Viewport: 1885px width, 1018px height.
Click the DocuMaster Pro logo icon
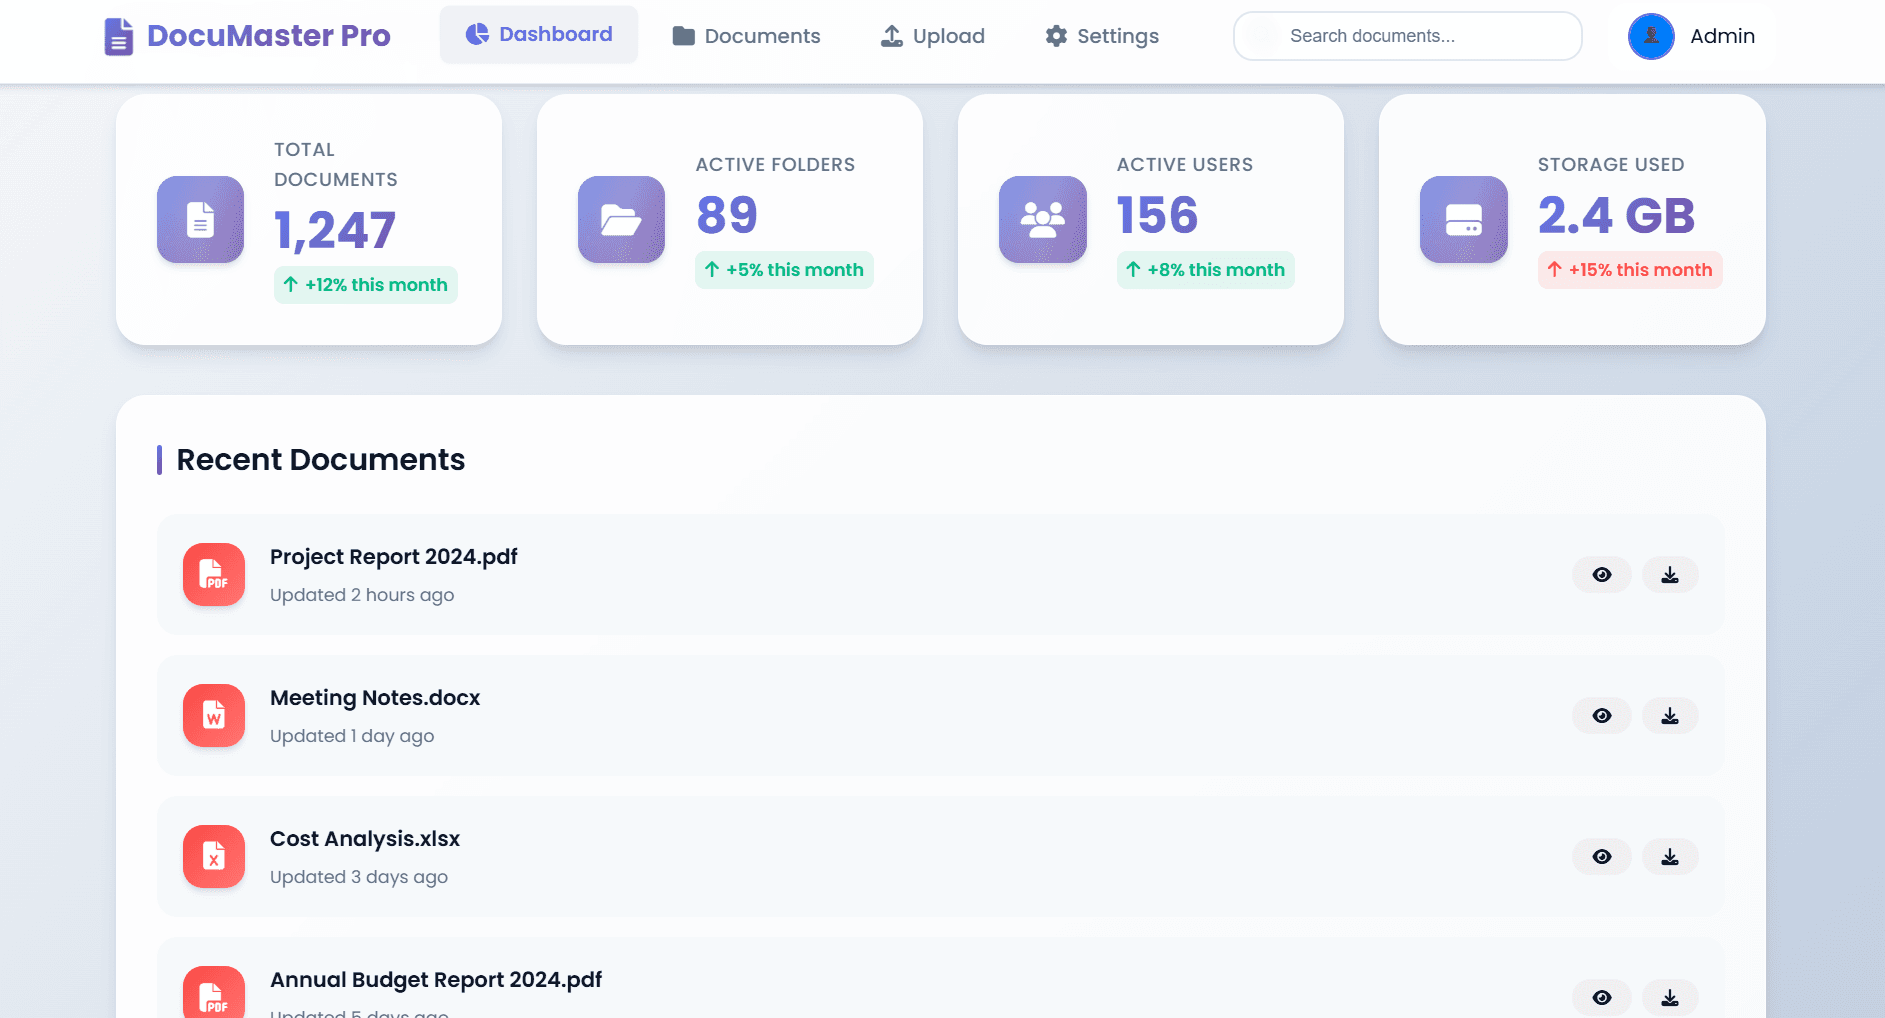pos(119,37)
